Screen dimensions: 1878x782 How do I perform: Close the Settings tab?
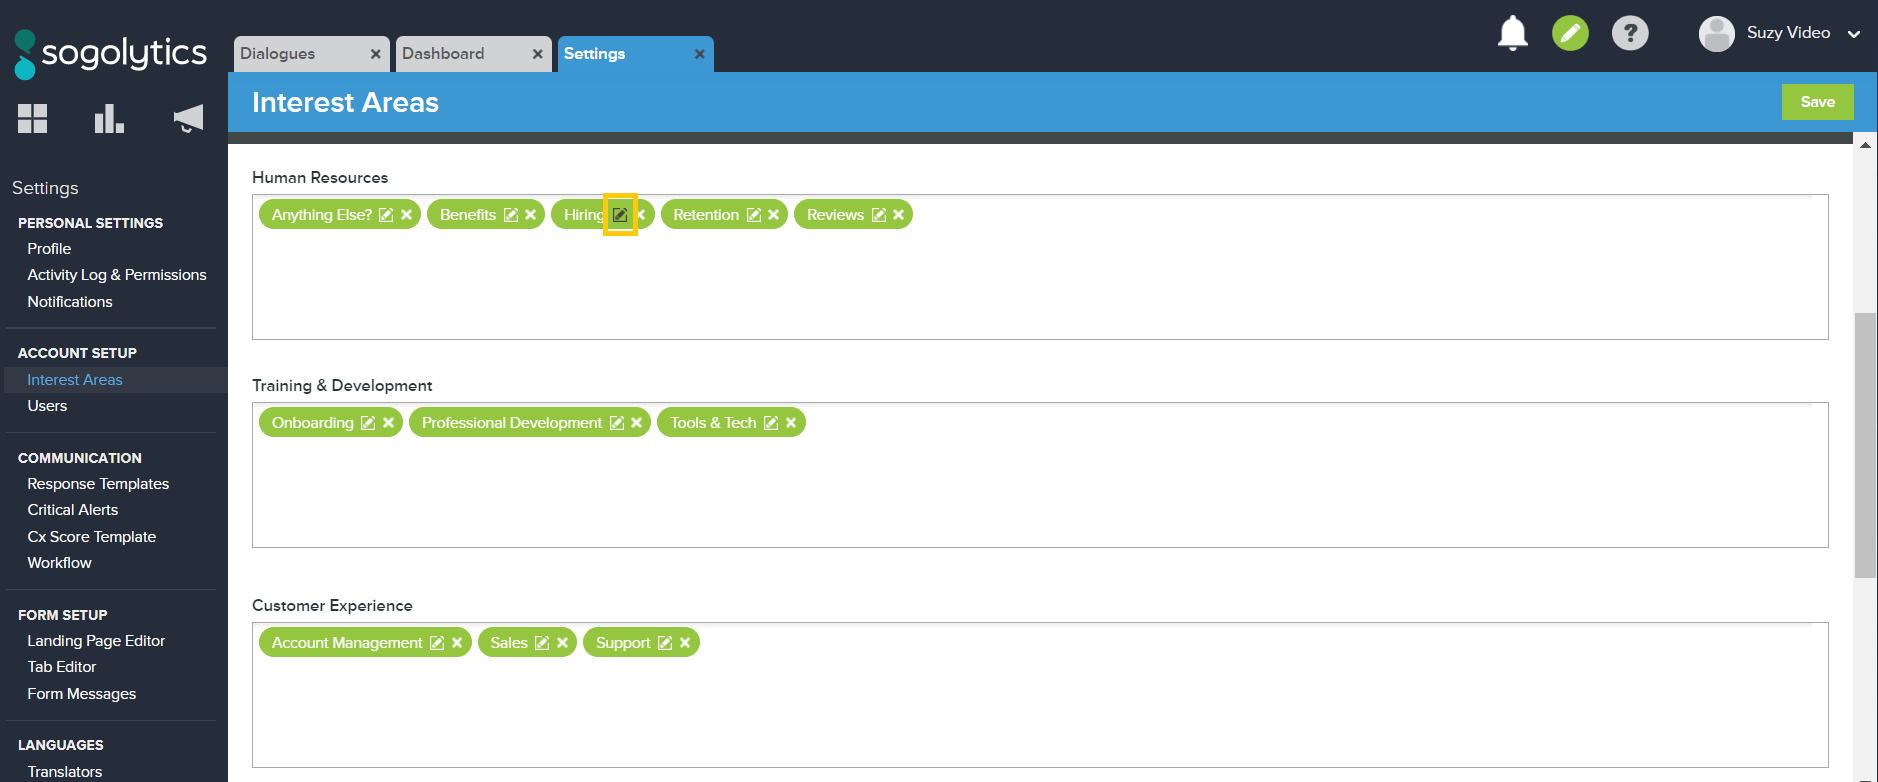click(700, 54)
